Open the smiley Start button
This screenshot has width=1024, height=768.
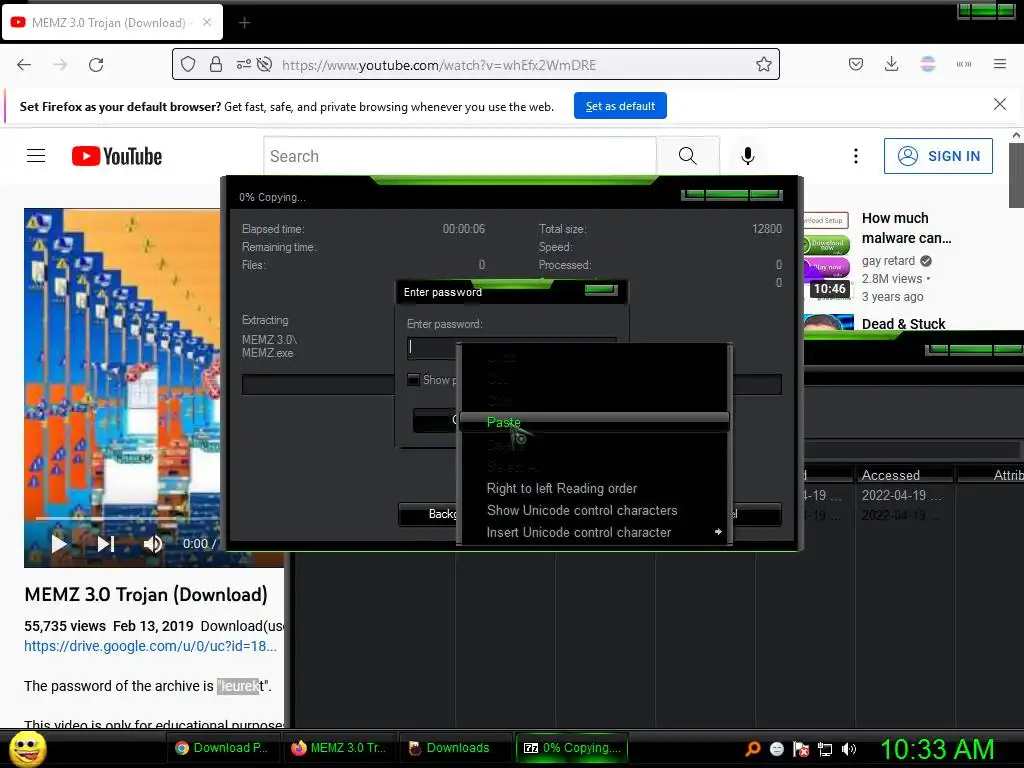pos(28,748)
